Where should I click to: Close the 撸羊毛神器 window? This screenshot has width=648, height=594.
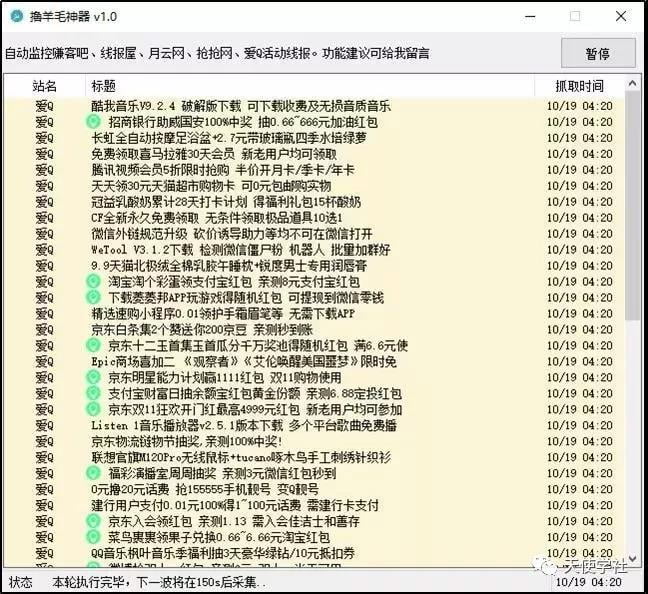pos(621,17)
